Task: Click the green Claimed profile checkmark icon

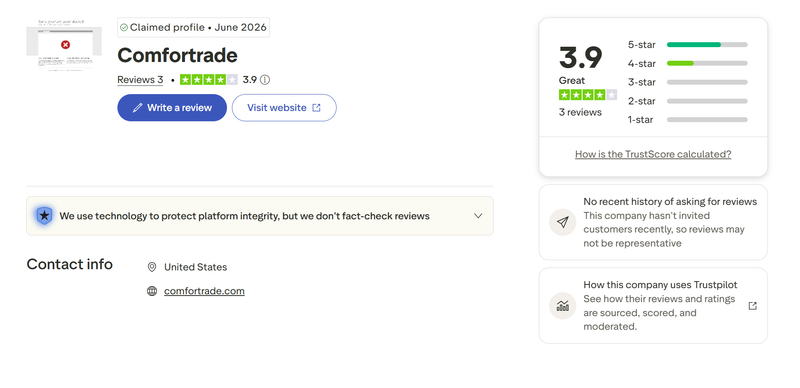Action: (x=124, y=28)
